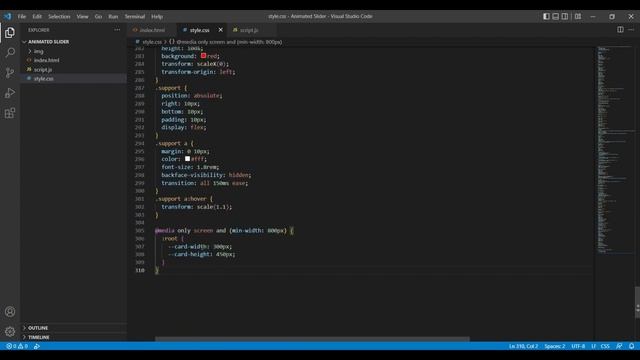Click 'transform: scale(1.1)' line

(196, 207)
